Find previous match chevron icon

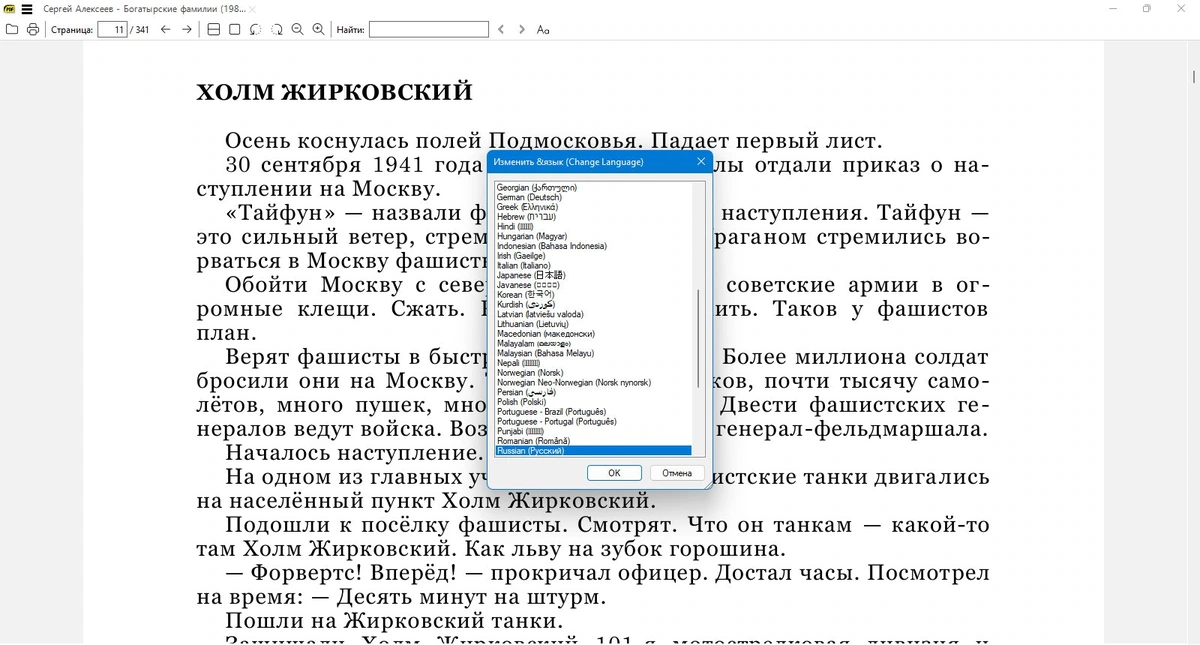501,30
